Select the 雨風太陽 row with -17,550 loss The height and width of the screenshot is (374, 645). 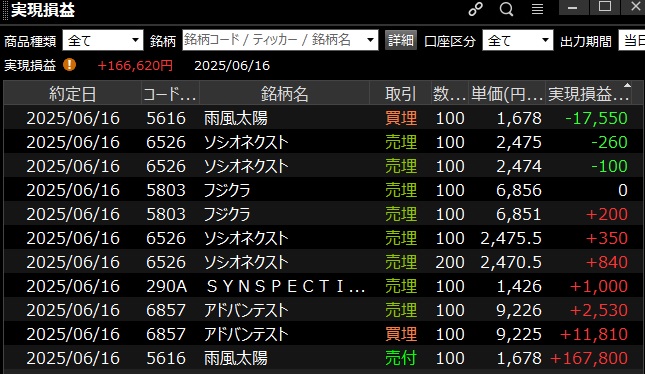point(323,118)
